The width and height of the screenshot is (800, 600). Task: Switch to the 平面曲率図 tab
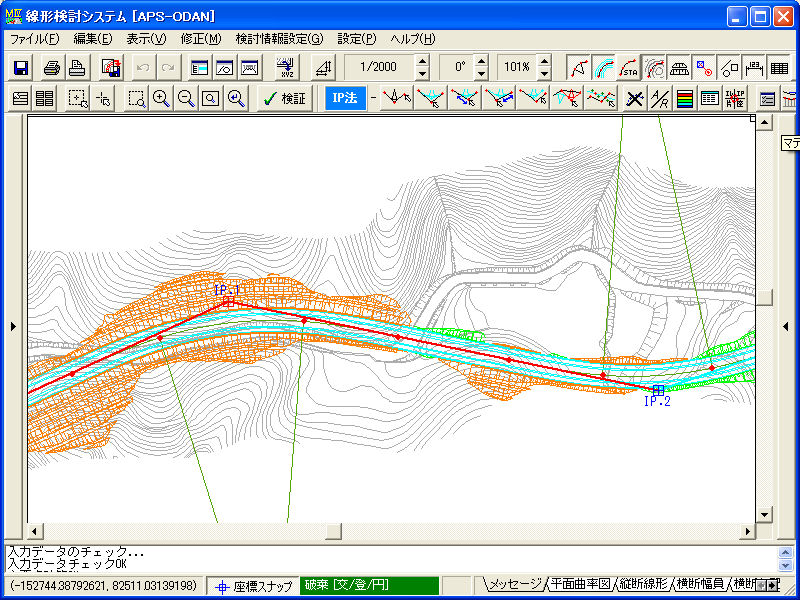coord(580,584)
